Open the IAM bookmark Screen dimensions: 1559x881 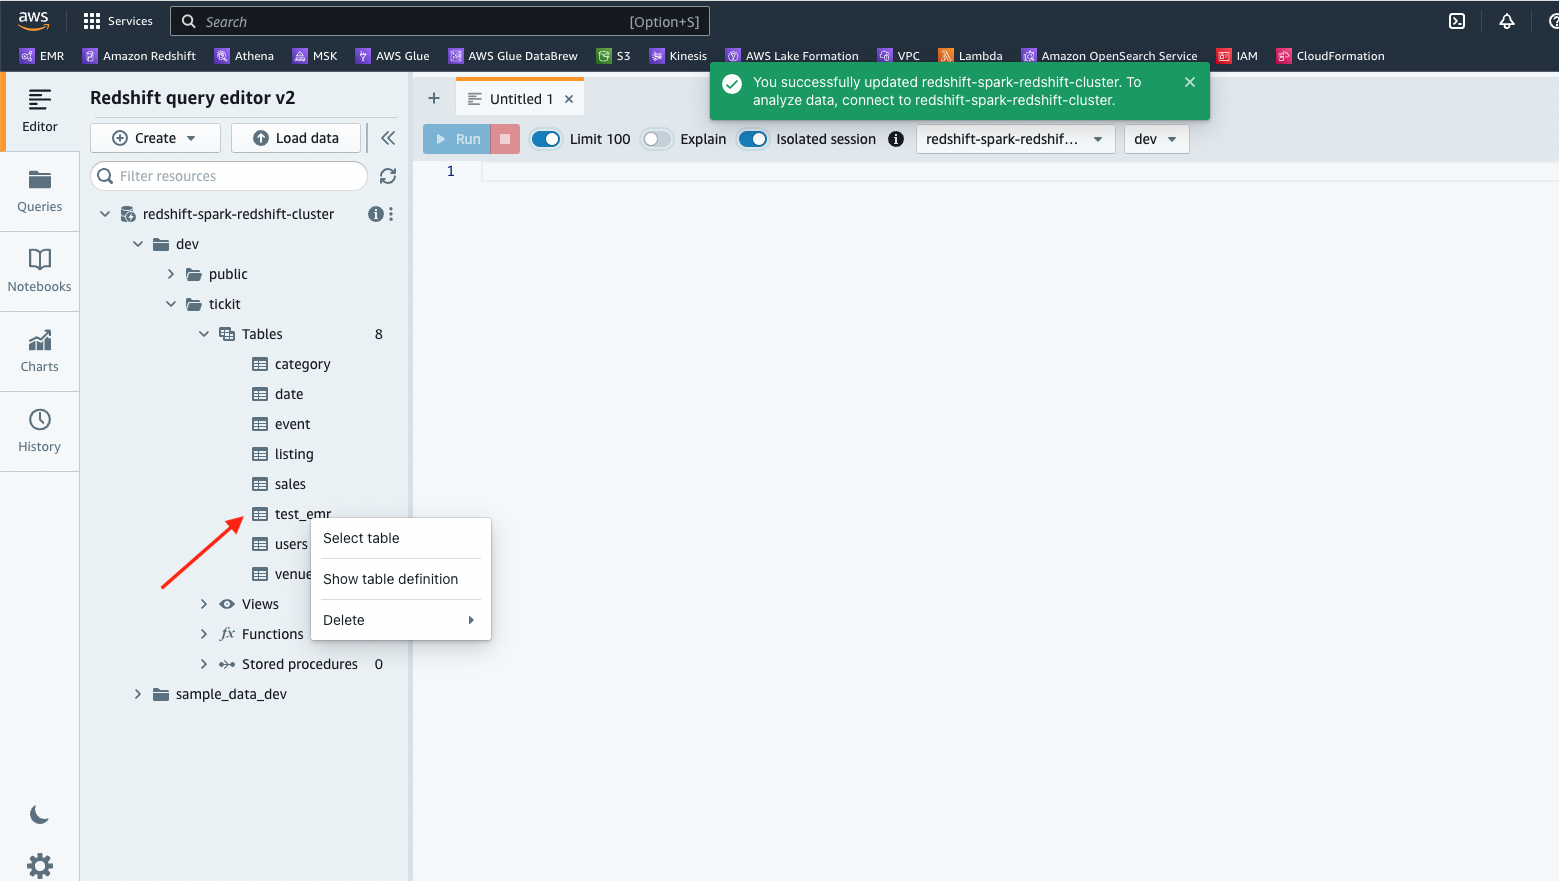[1237, 56]
